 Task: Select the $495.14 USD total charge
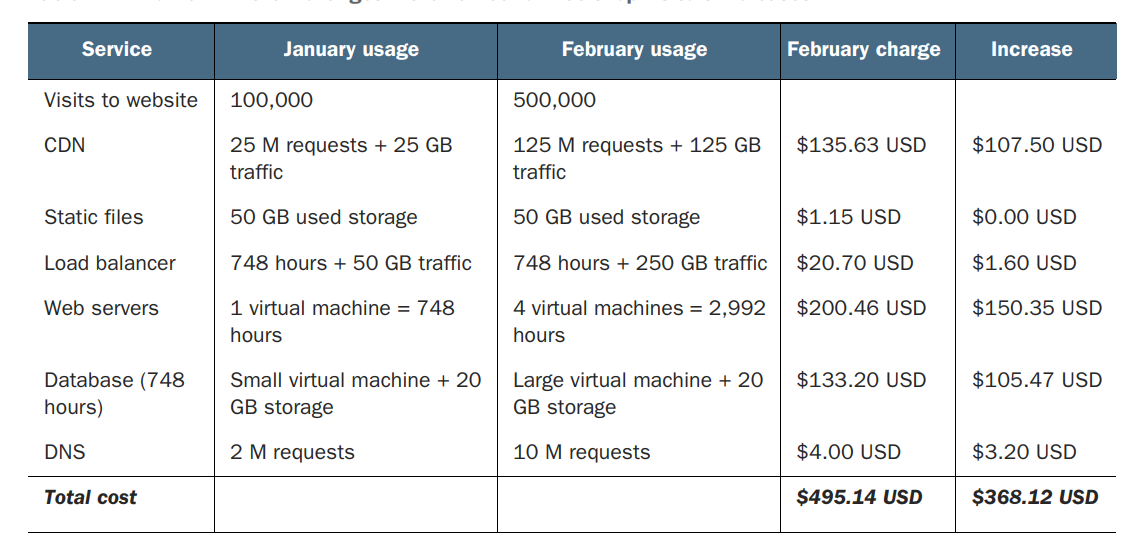click(859, 497)
